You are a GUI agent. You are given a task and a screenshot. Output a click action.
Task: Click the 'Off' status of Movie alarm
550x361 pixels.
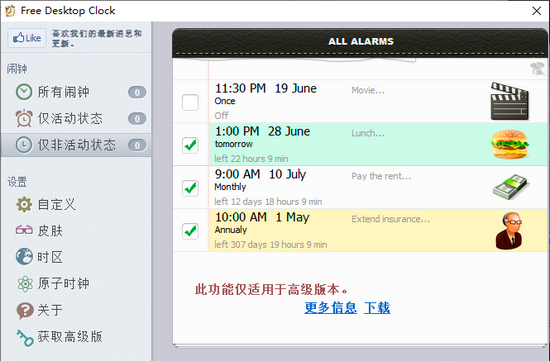pos(221,115)
